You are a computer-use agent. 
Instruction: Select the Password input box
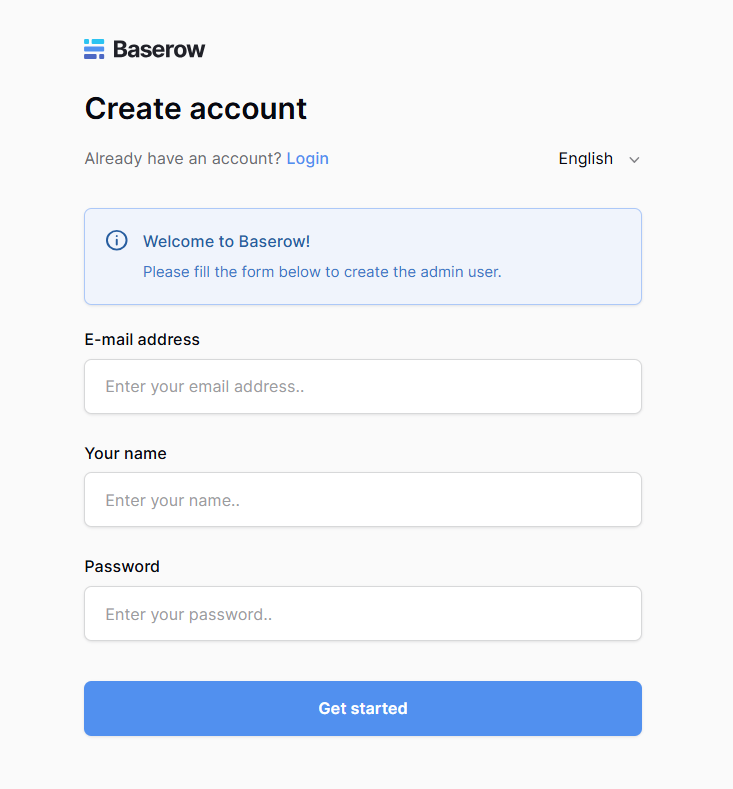pyautogui.click(x=362, y=614)
